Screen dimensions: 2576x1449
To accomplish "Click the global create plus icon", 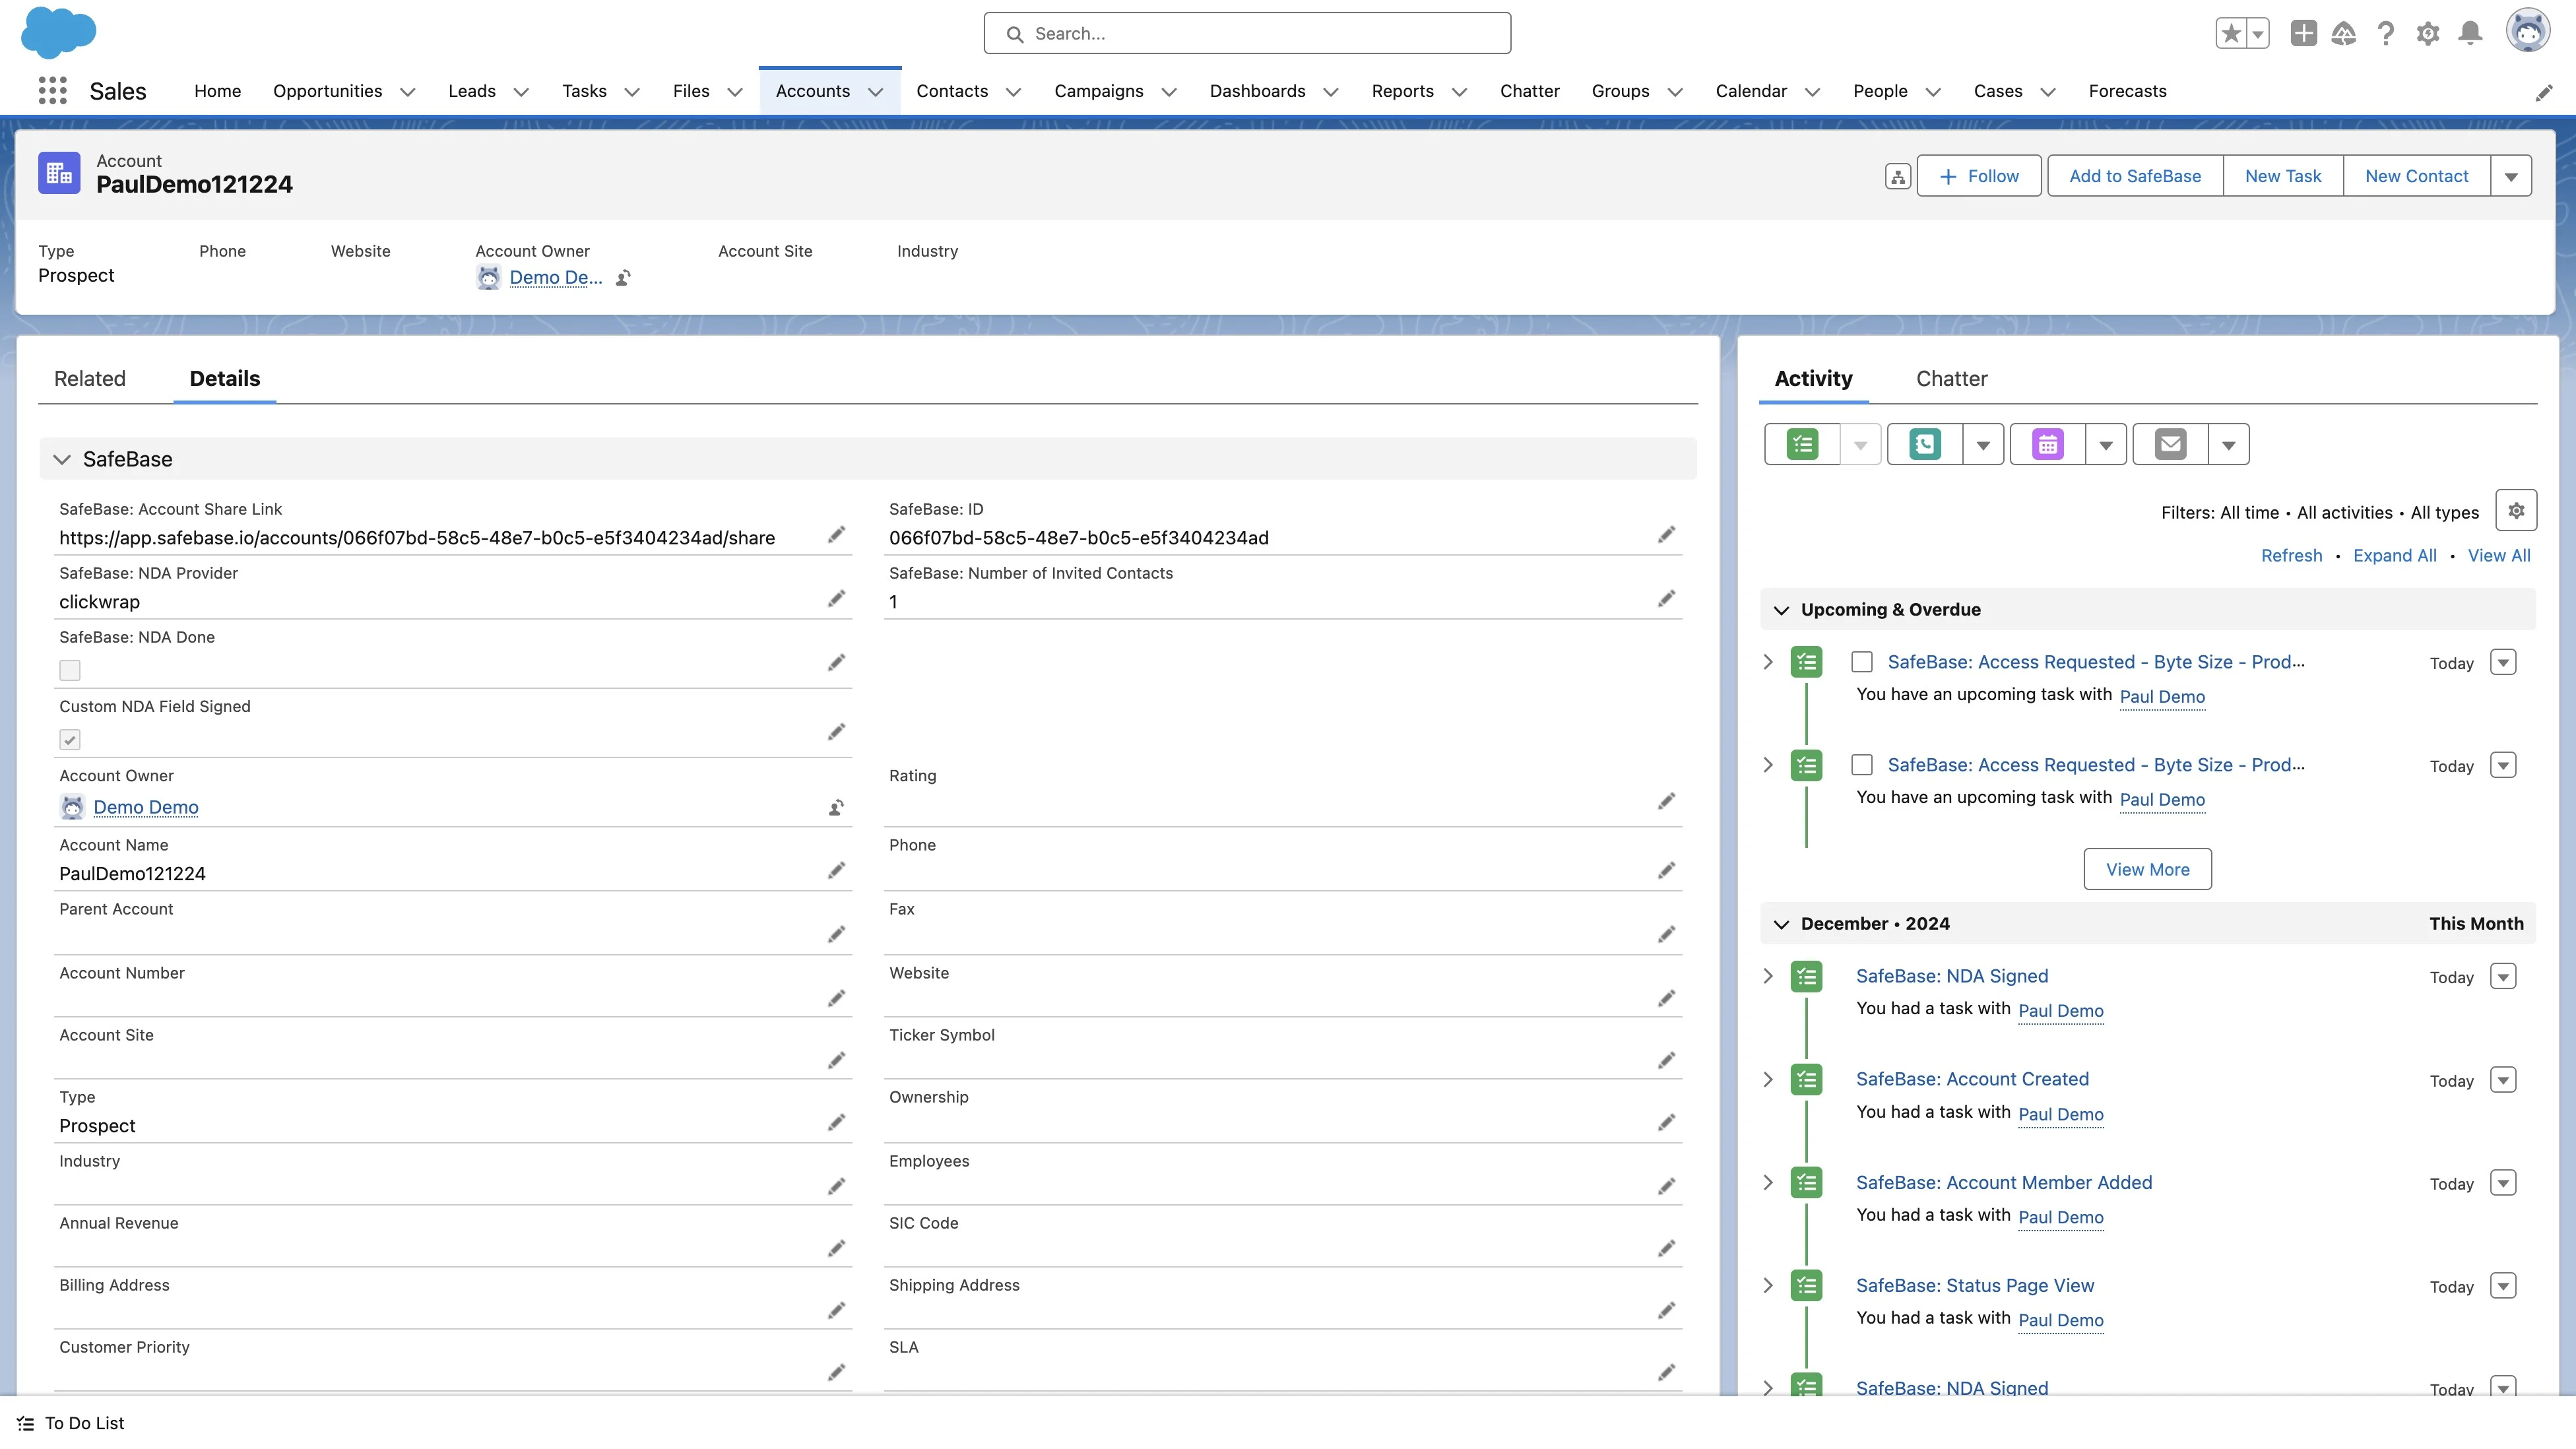I will [x=2303, y=34].
